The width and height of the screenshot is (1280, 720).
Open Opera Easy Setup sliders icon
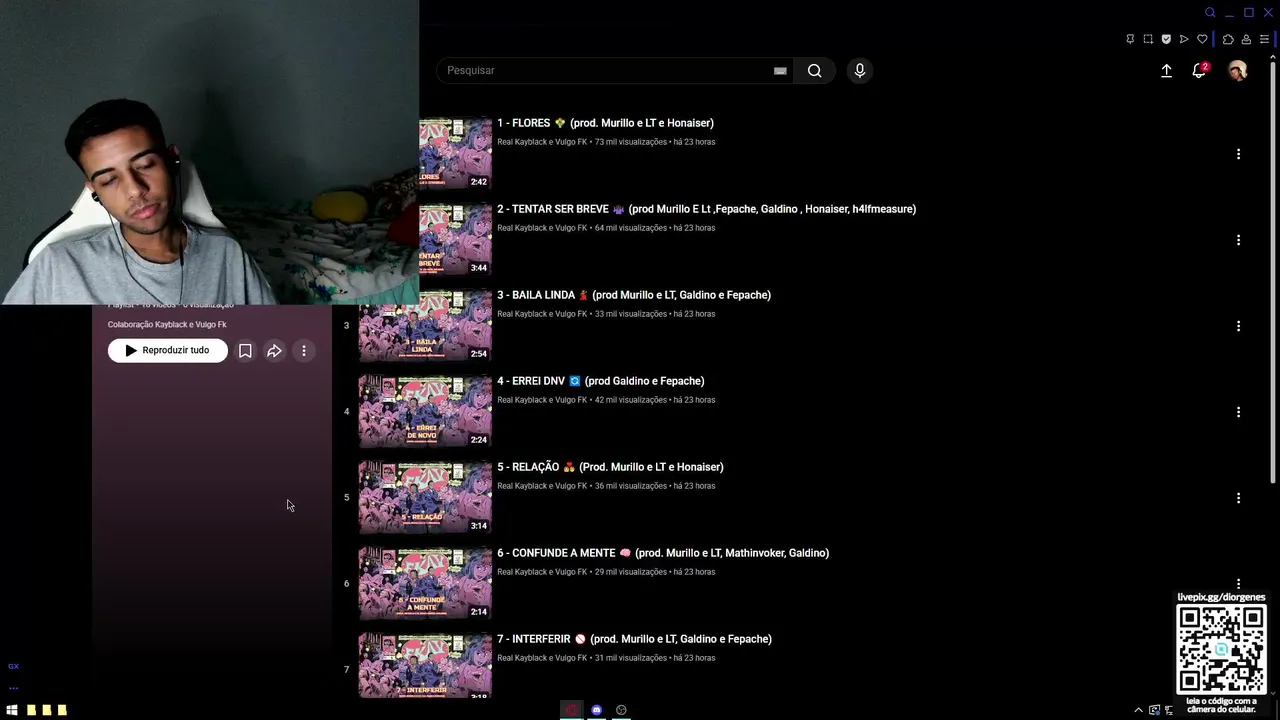1264,40
